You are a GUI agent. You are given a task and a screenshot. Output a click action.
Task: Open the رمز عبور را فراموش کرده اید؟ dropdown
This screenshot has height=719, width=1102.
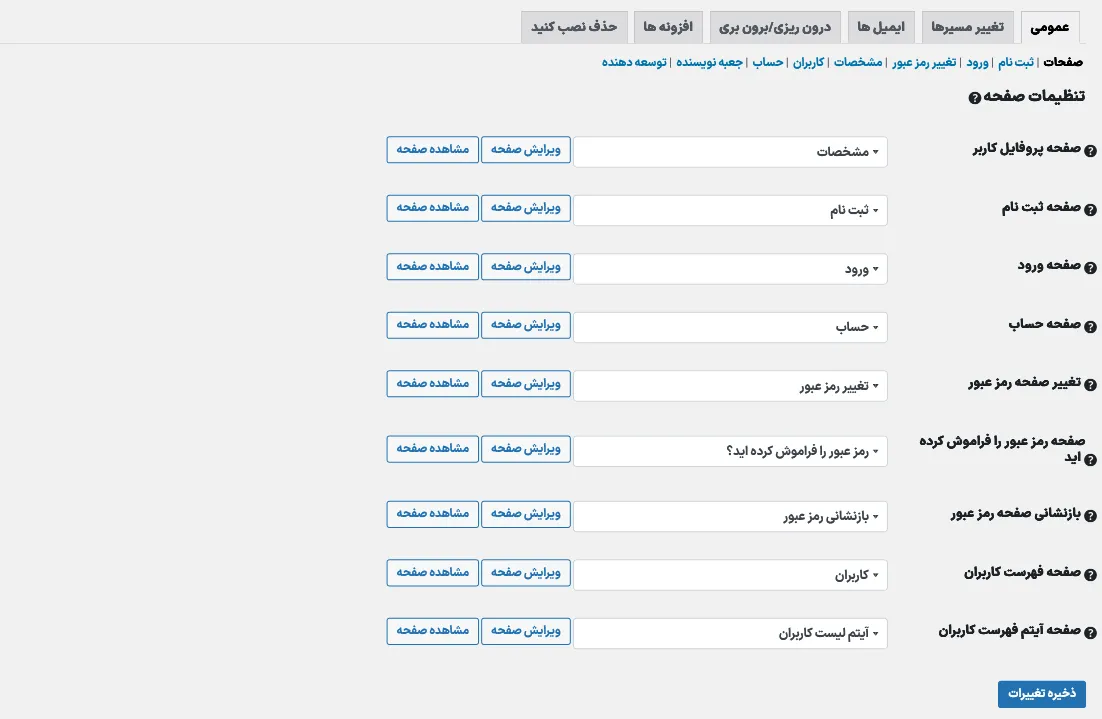click(730, 451)
